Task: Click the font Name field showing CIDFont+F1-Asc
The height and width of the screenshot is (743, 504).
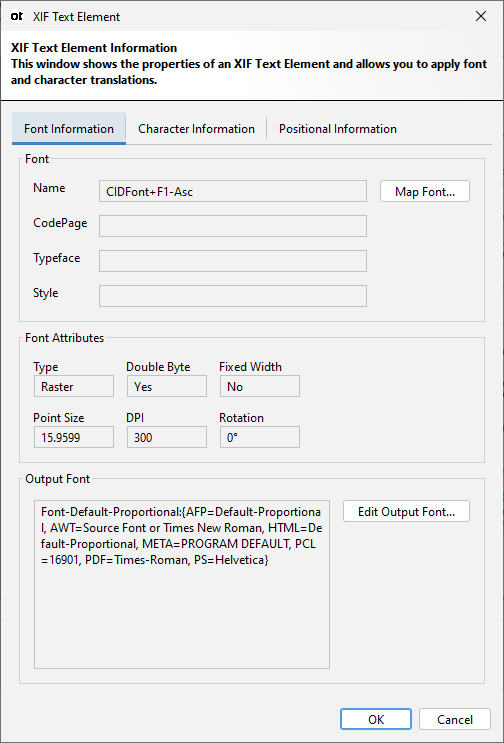Action: click(x=233, y=191)
